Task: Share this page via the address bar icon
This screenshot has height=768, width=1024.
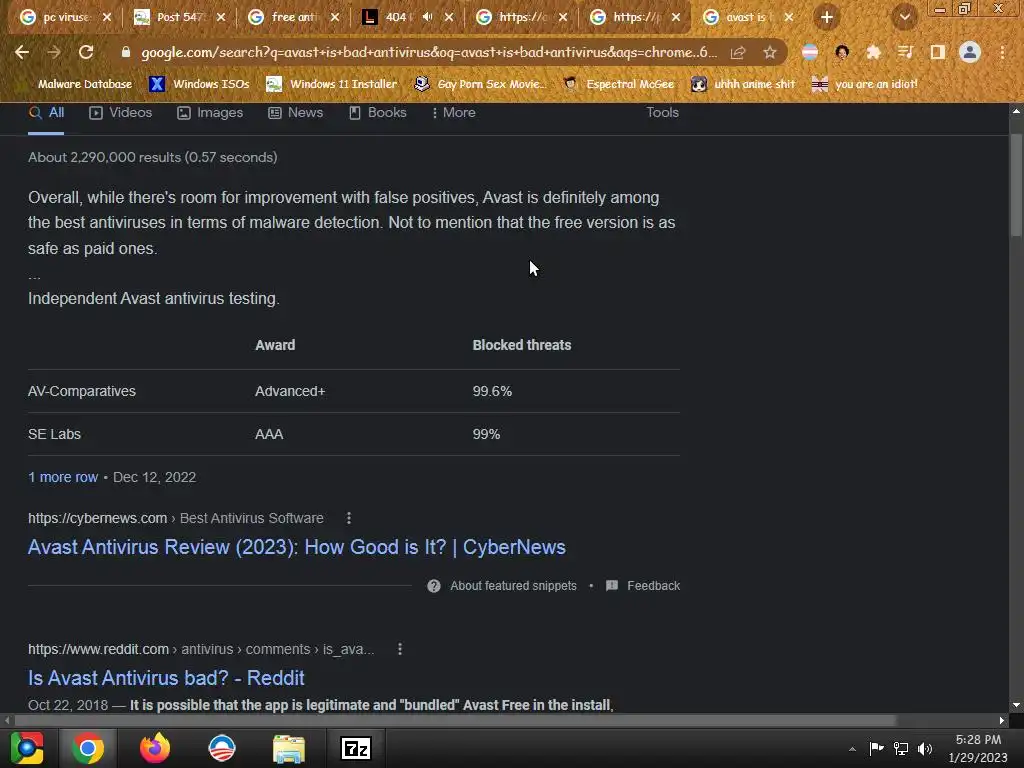Action: coord(738,52)
